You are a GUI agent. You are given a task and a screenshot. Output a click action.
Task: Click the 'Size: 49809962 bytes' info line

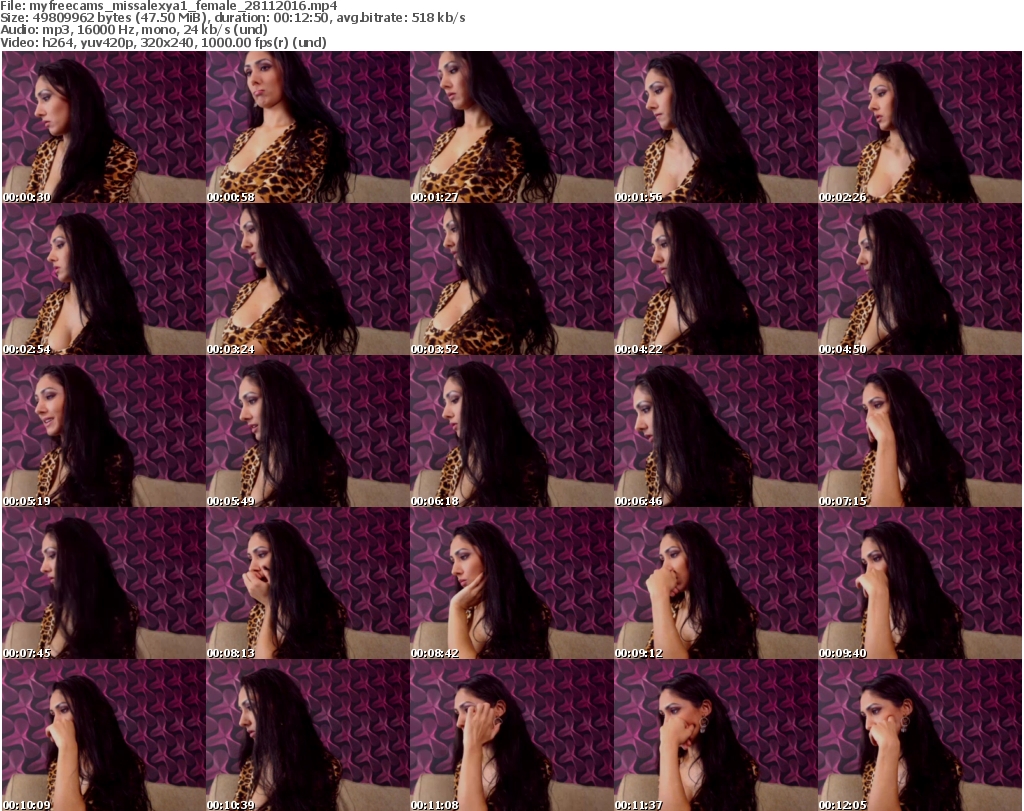232,18
